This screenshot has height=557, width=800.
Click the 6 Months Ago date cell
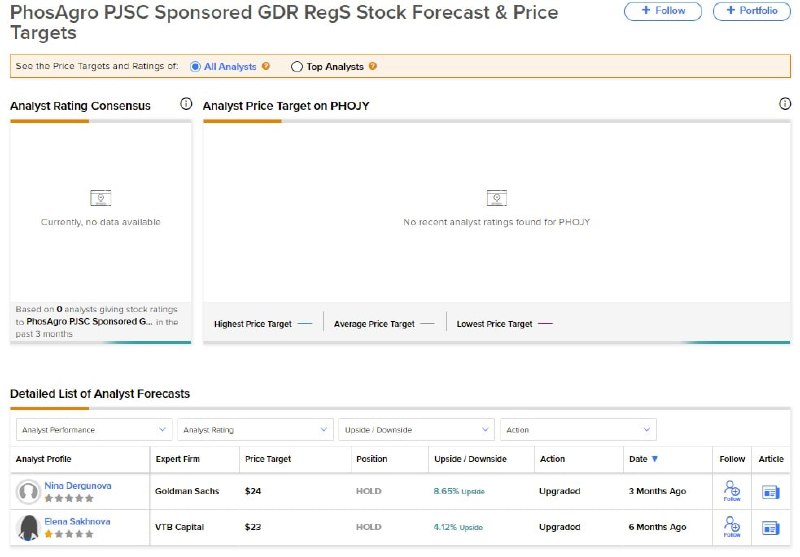coord(657,527)
